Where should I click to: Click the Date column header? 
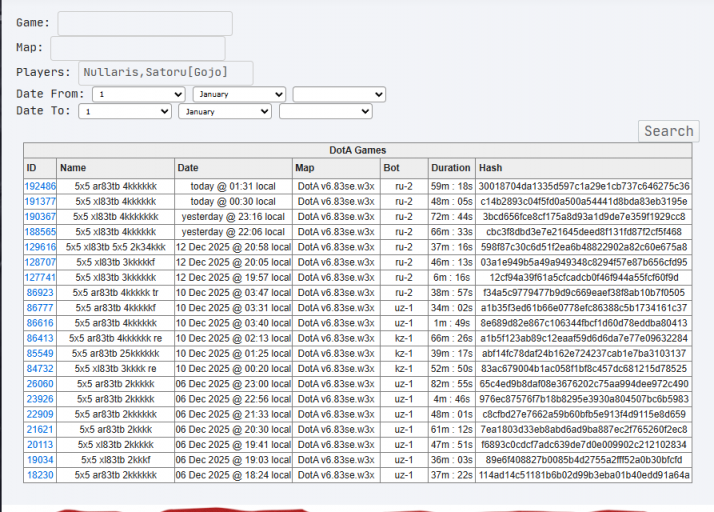tap(233, 168)
